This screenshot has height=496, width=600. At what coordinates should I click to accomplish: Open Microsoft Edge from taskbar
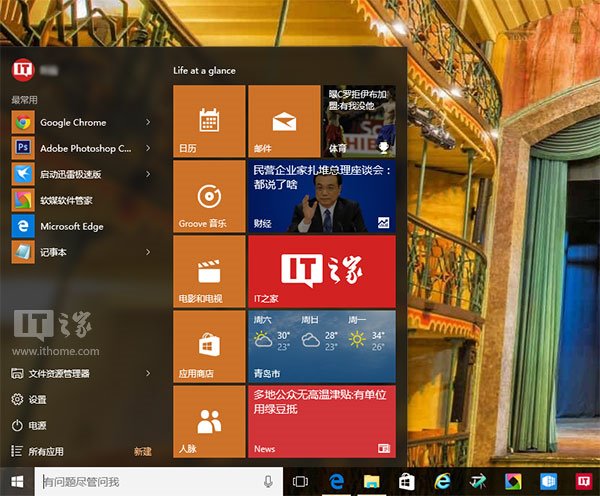click(x=337, y=481)
